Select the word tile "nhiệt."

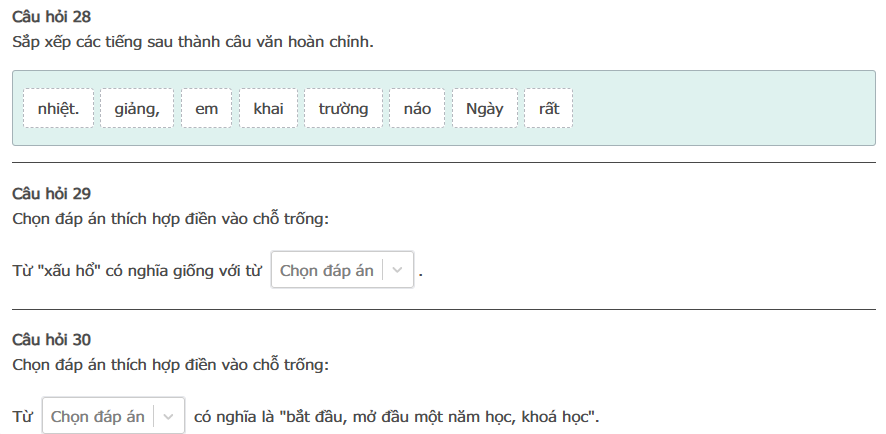[58, 108]
